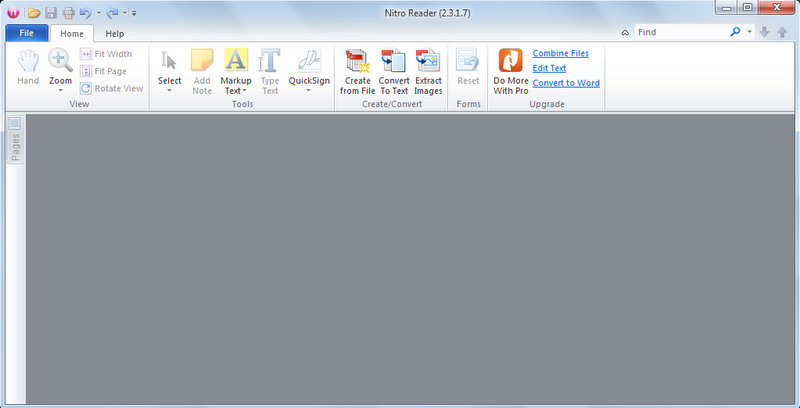Open the Edit Text link
The width and height of the screenshot is (800, 408).
[x=549, y=68]
